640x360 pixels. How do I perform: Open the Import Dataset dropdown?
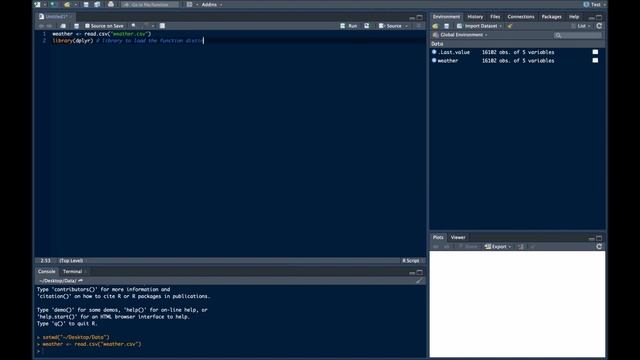pyautogui.click(x=479, y=26)
